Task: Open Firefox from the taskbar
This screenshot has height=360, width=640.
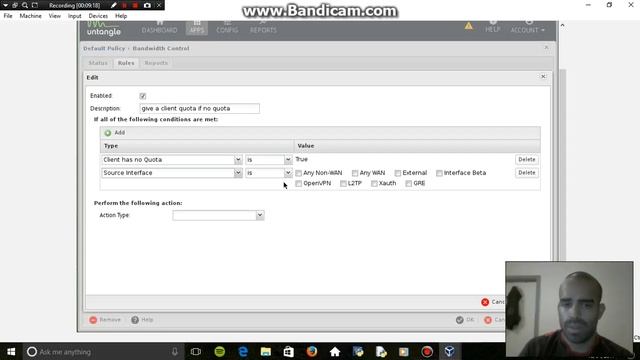Action: tap(312, 351)
